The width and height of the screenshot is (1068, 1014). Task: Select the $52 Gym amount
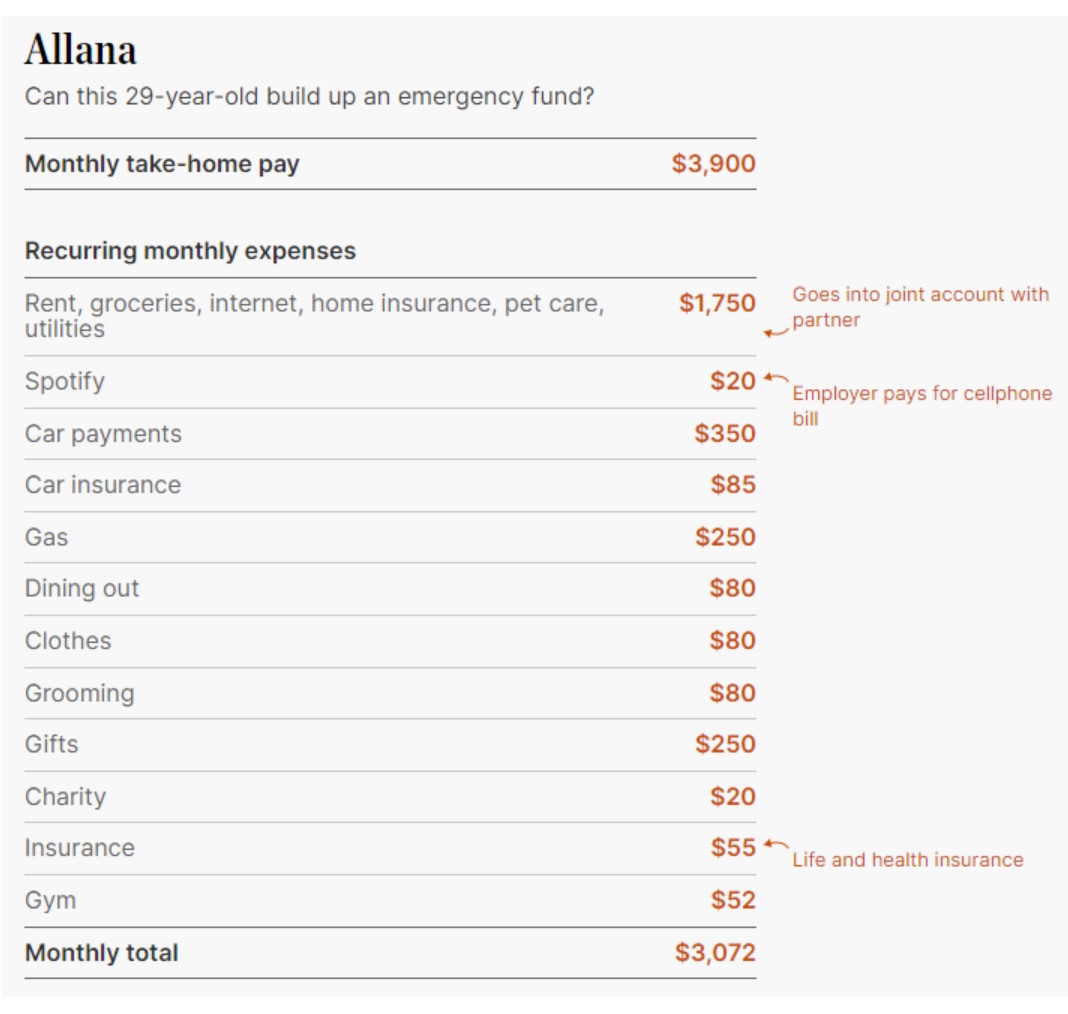[x=733, y=900]
